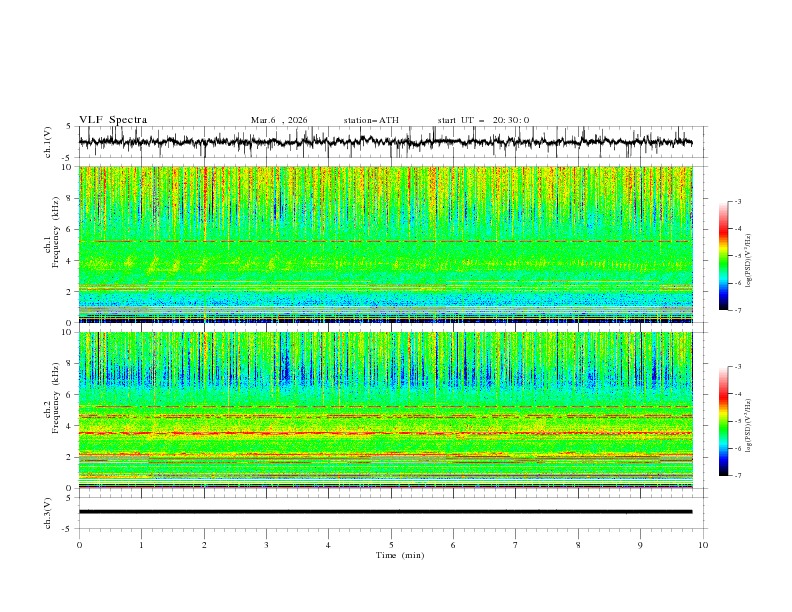Click the 'ch.1(V)' waveform axis label
Screen dimensions: 792x612
click(x=48, y=142)
